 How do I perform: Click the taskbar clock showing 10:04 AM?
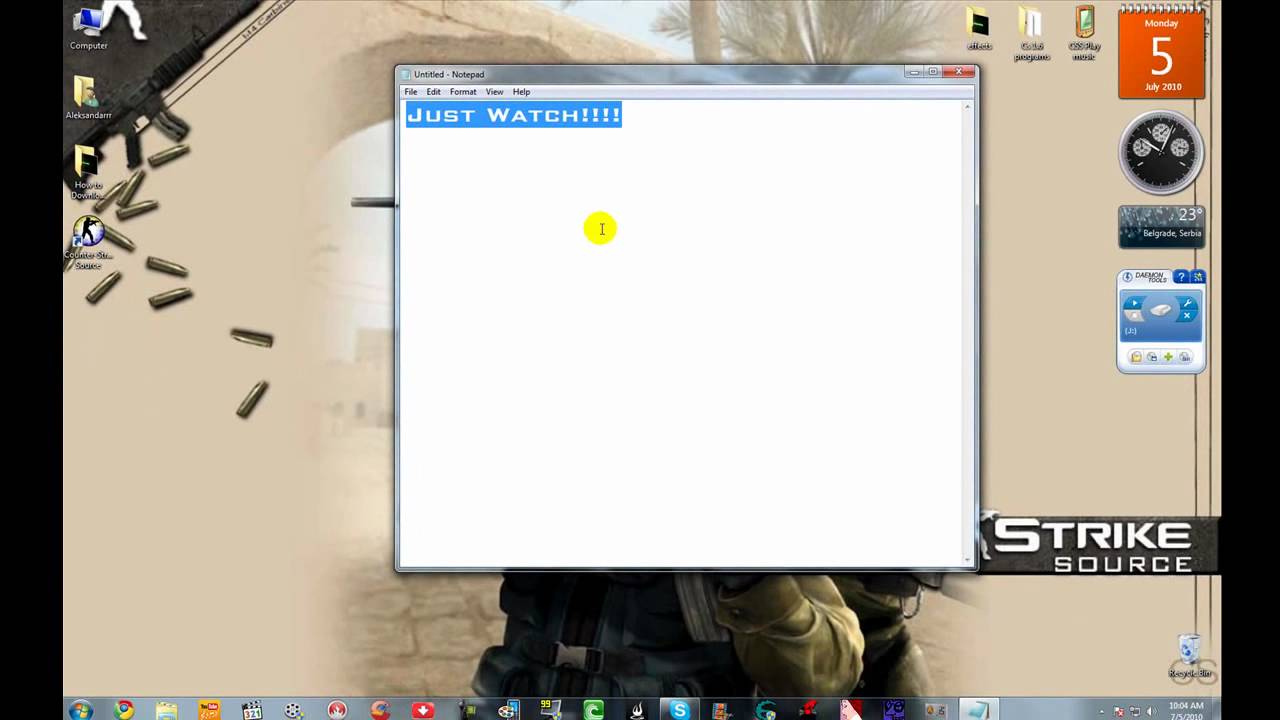pos(1186,711)
